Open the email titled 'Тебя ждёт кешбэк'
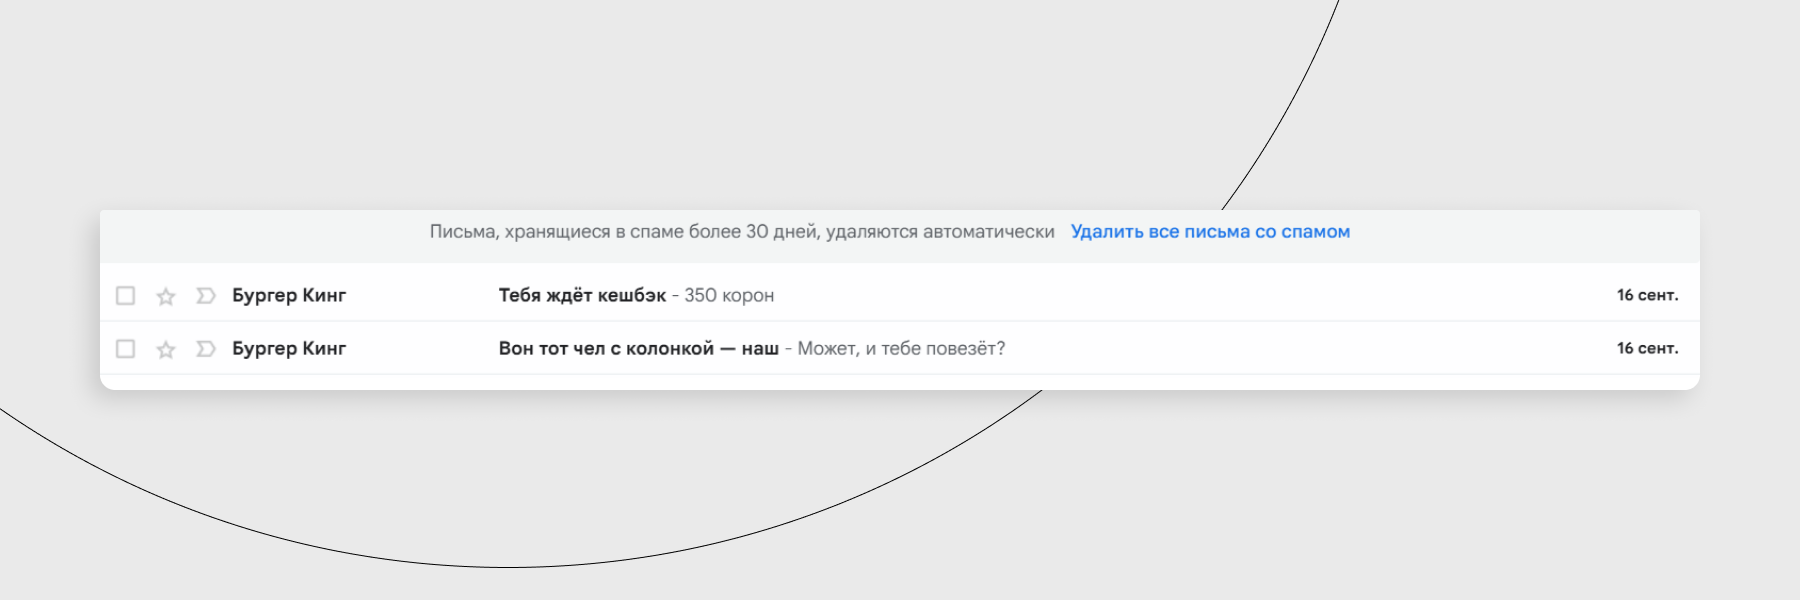Screen dimensions: 1800x600 coord(582,295)
